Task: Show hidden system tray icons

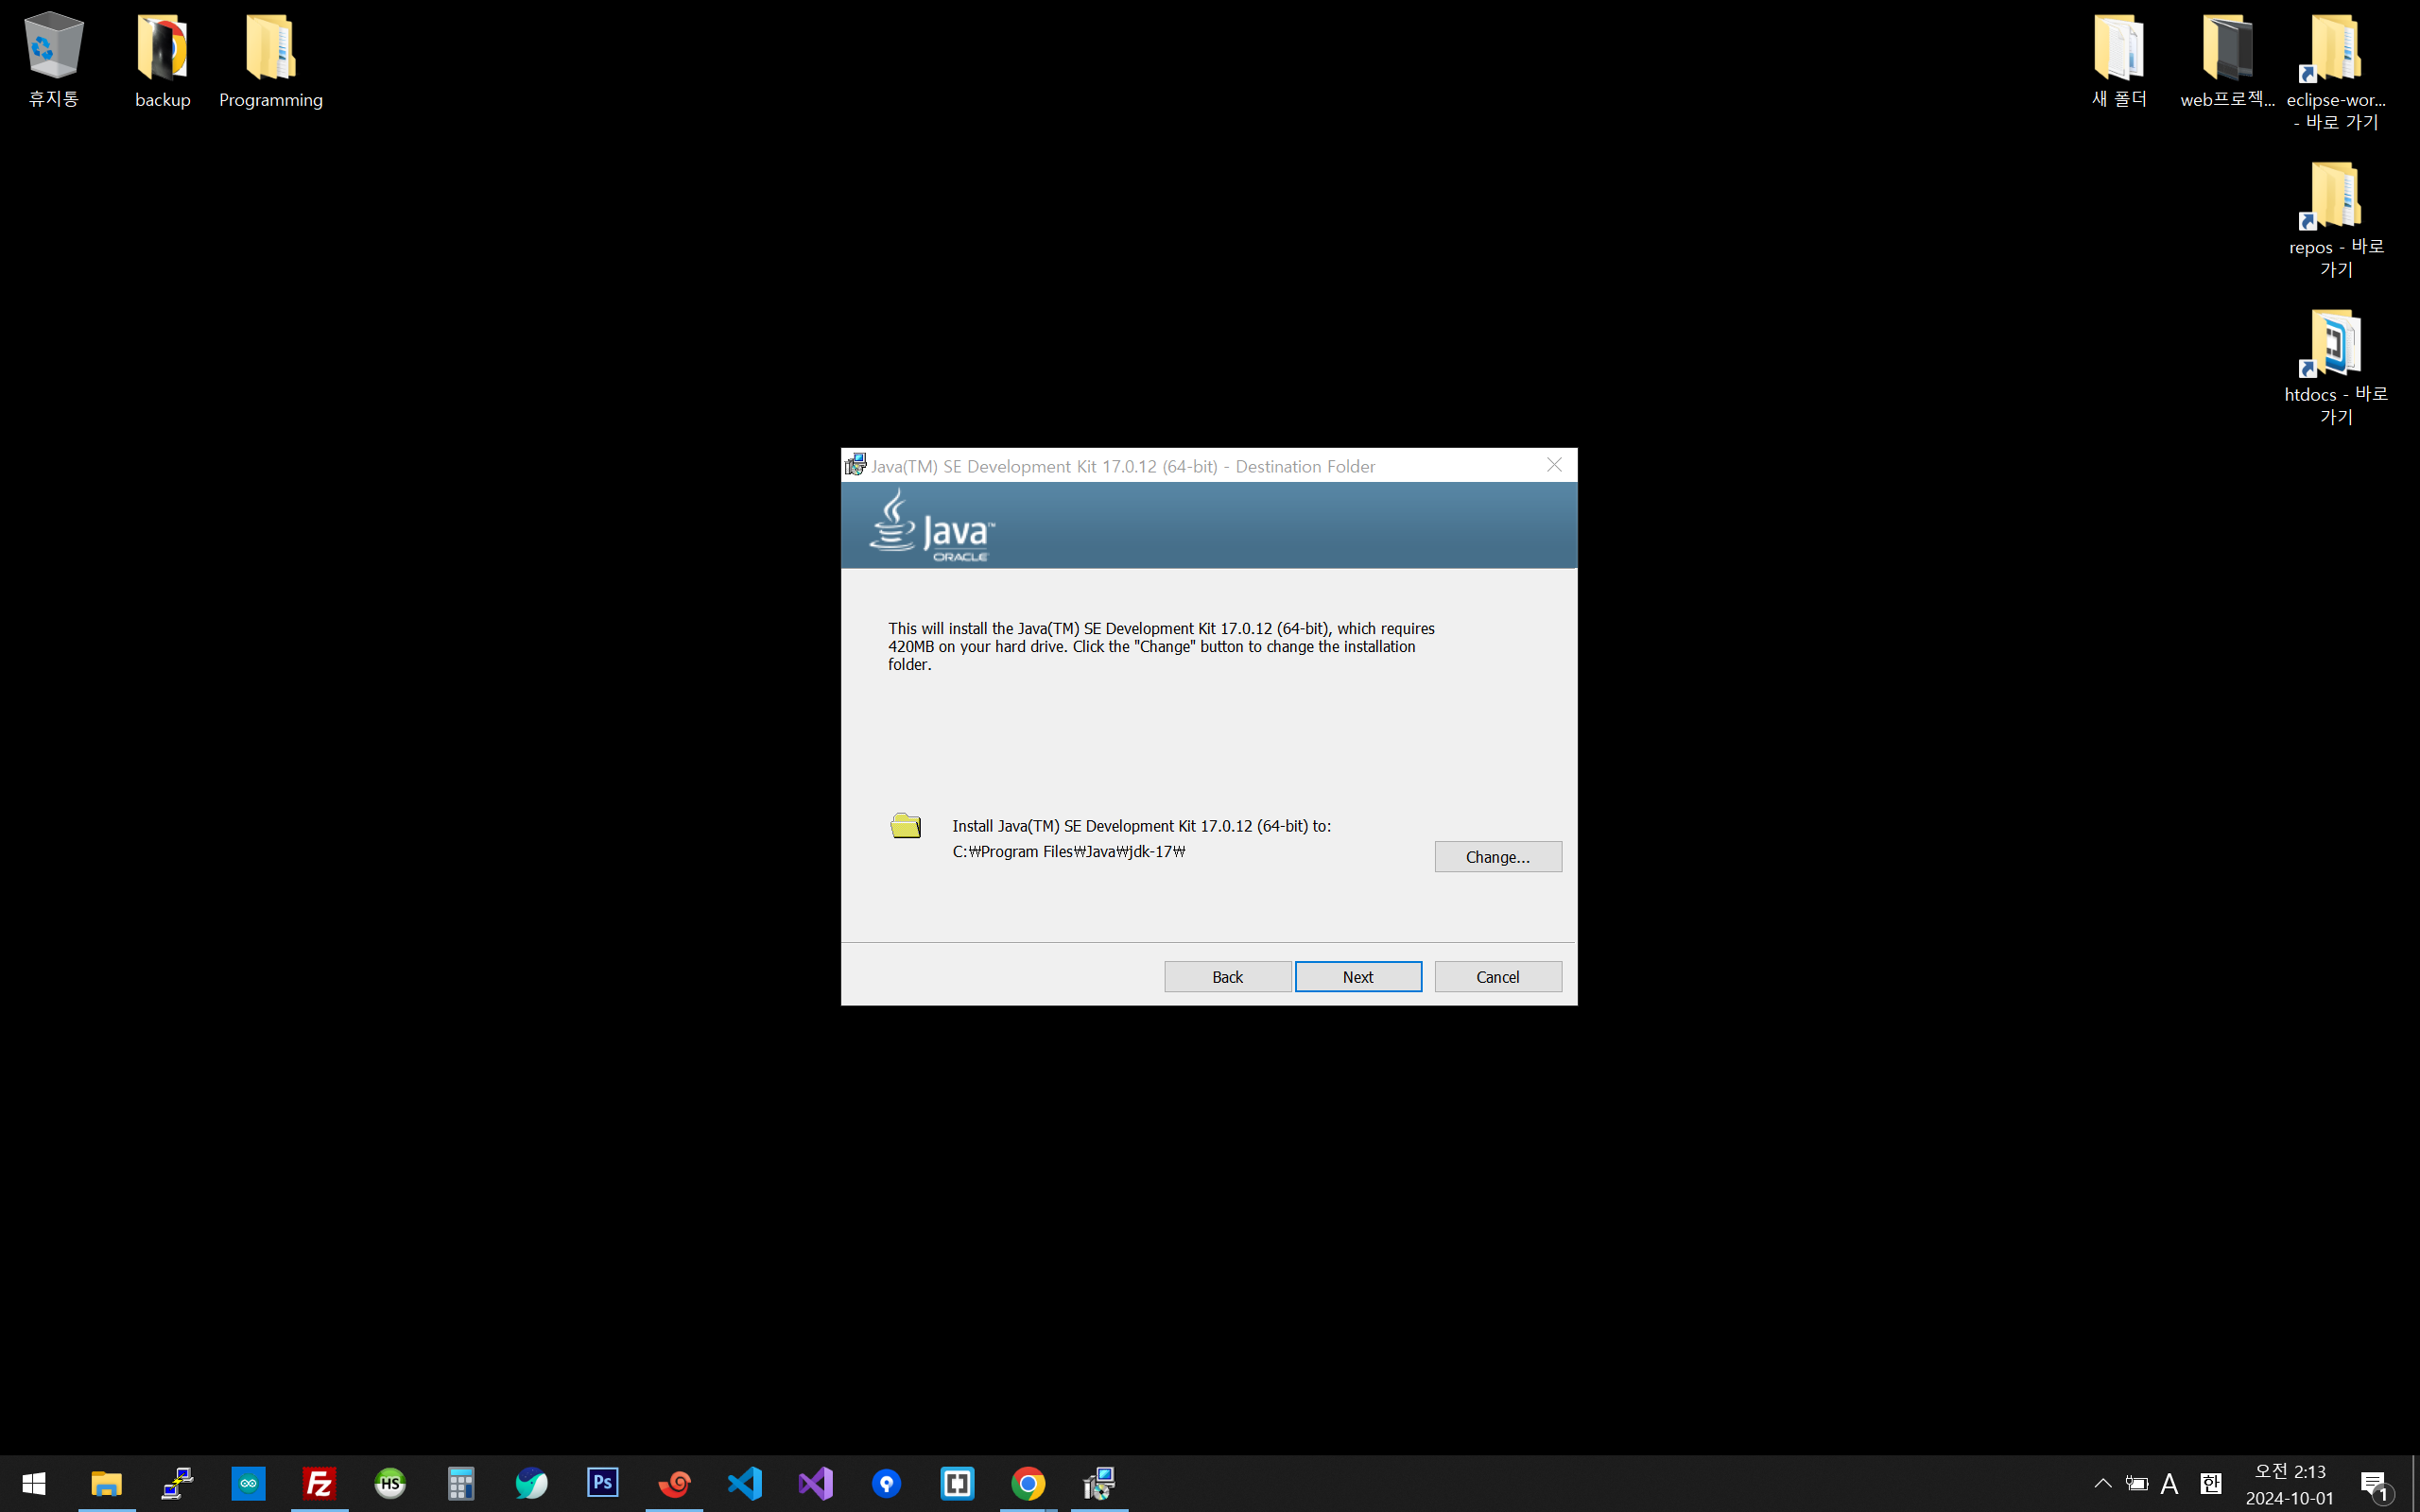Action: tap(2102, 1483)
